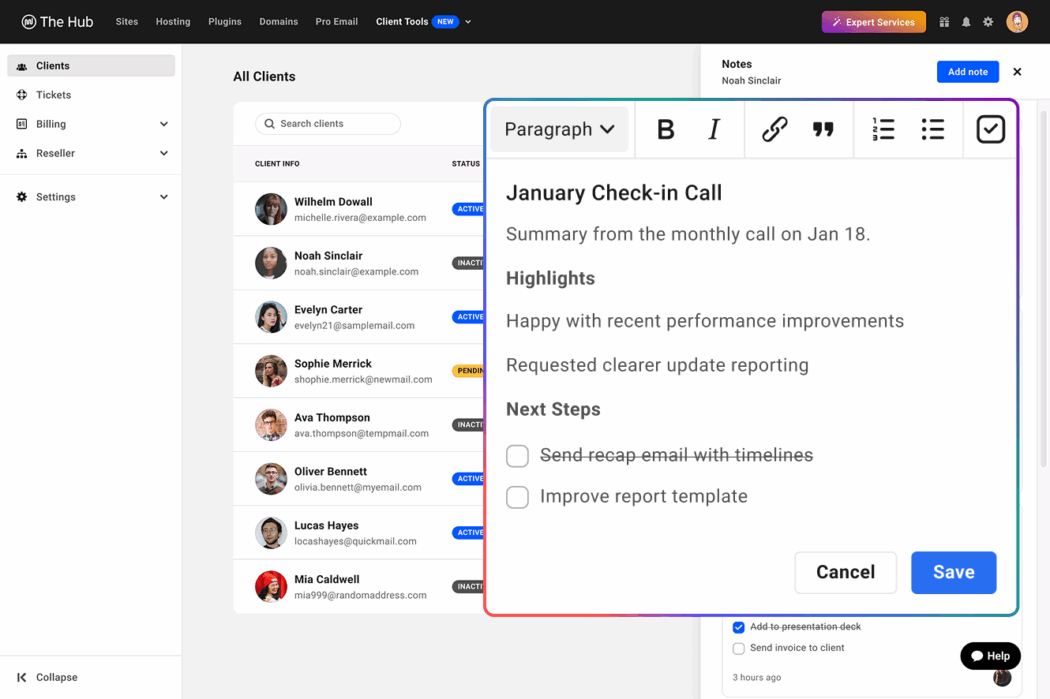This screenshot has width=1050, height=699.
Task: Check the Improve report template task
Action: click(x=517, y=497)
